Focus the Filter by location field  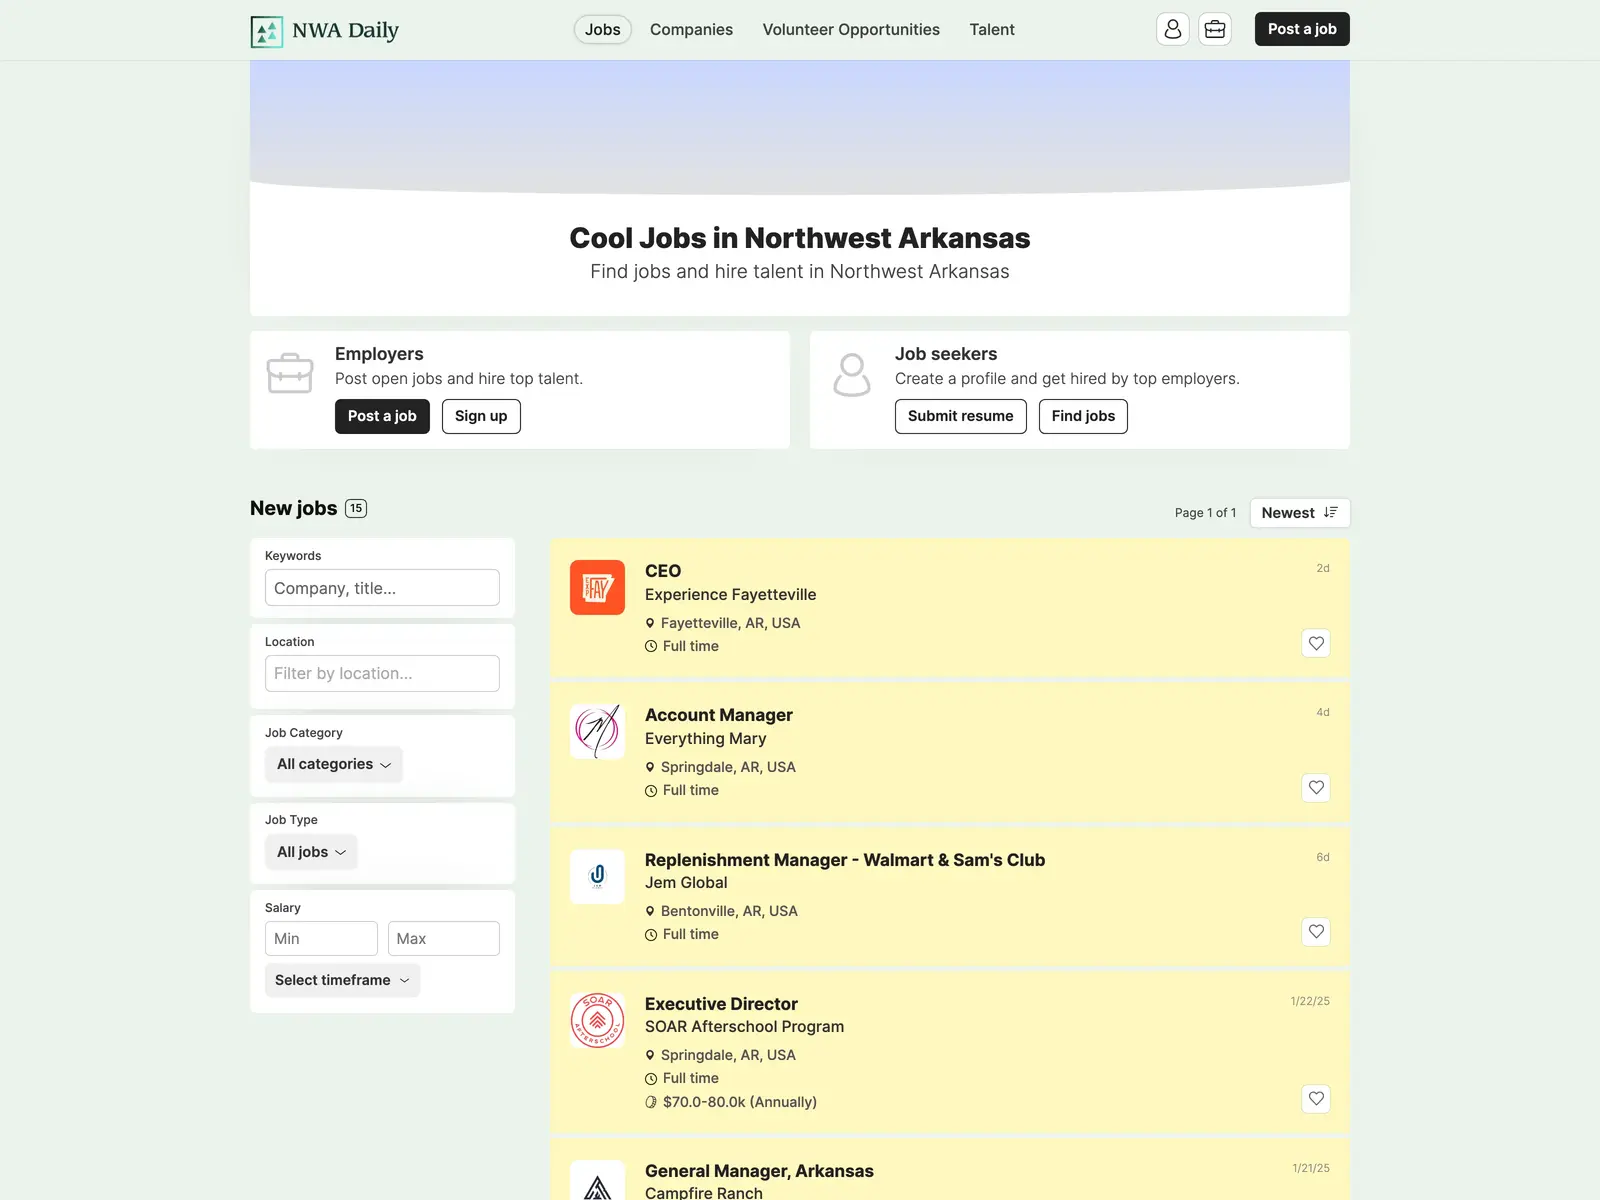(382, 673)
